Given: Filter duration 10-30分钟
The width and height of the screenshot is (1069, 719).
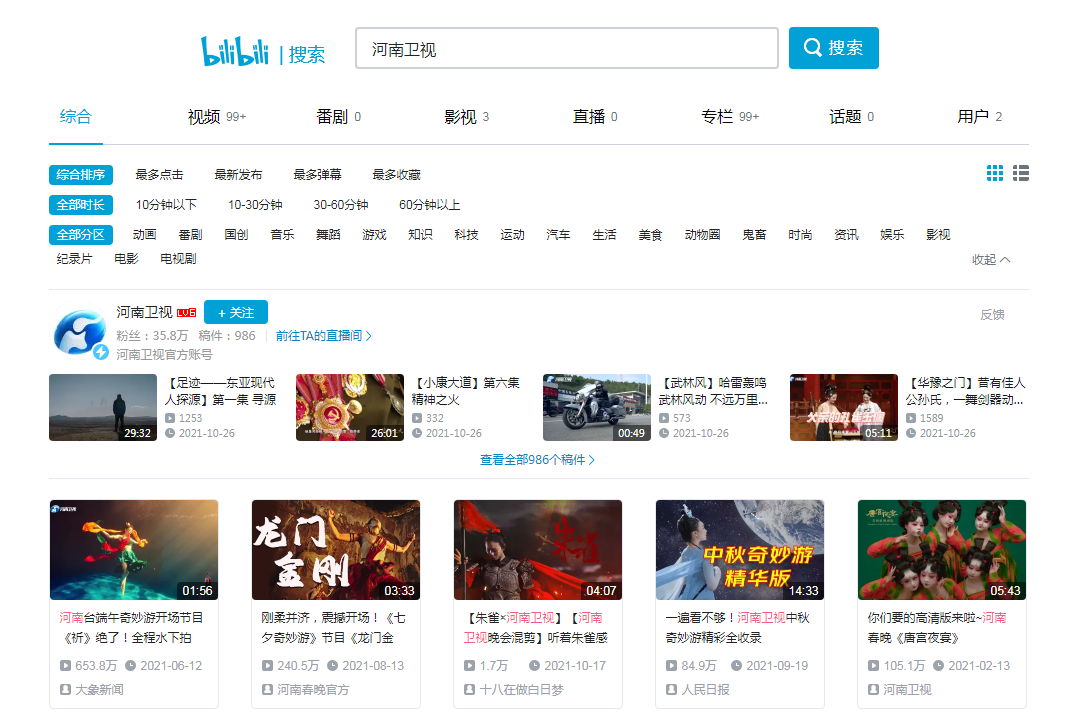Looking at the screenshot, I should (255, 204).
